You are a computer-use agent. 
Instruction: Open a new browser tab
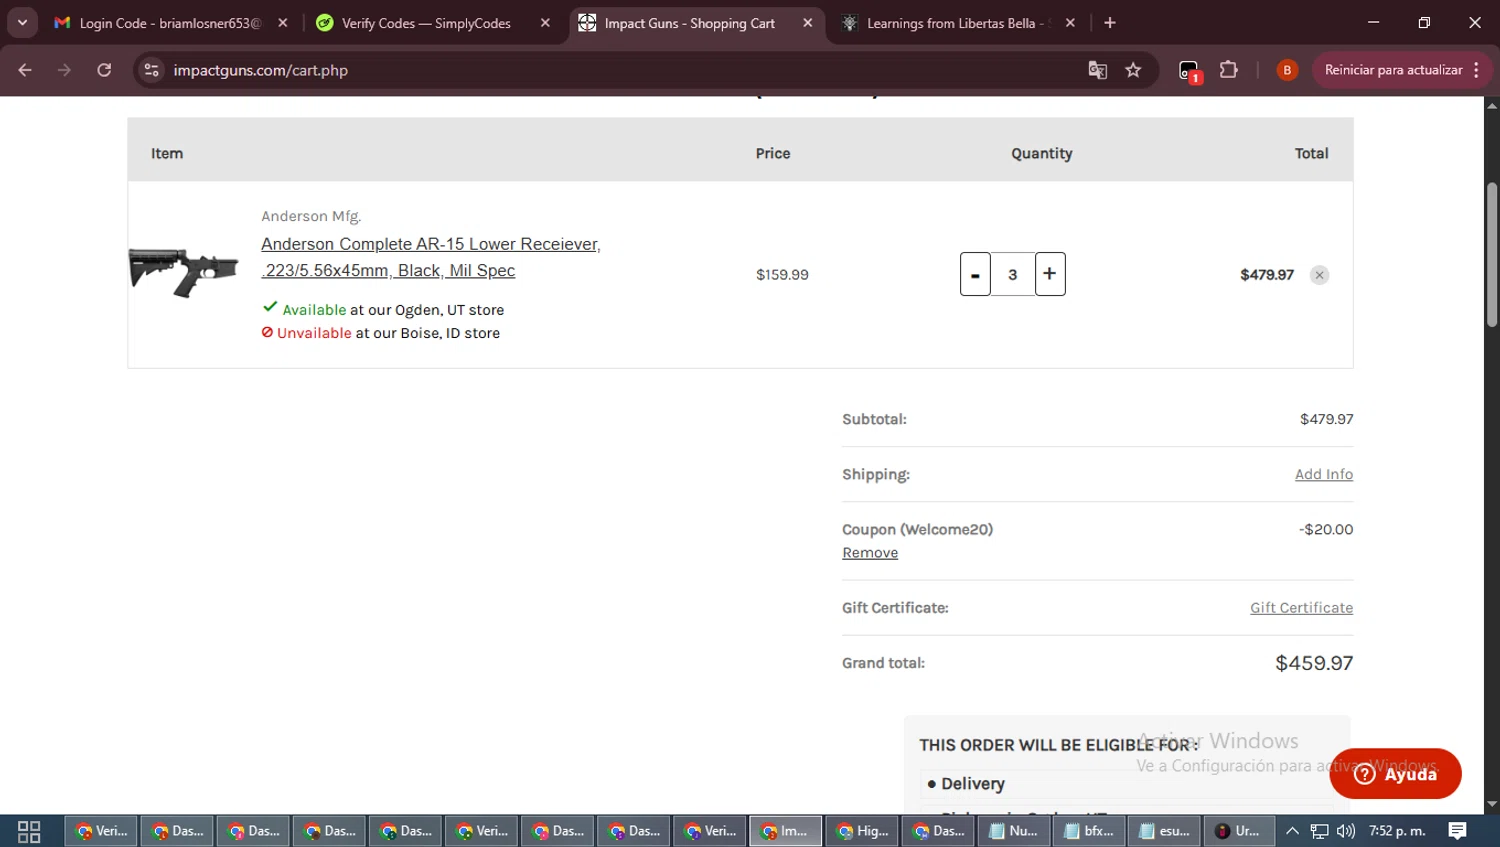[x=1110, y=23]
